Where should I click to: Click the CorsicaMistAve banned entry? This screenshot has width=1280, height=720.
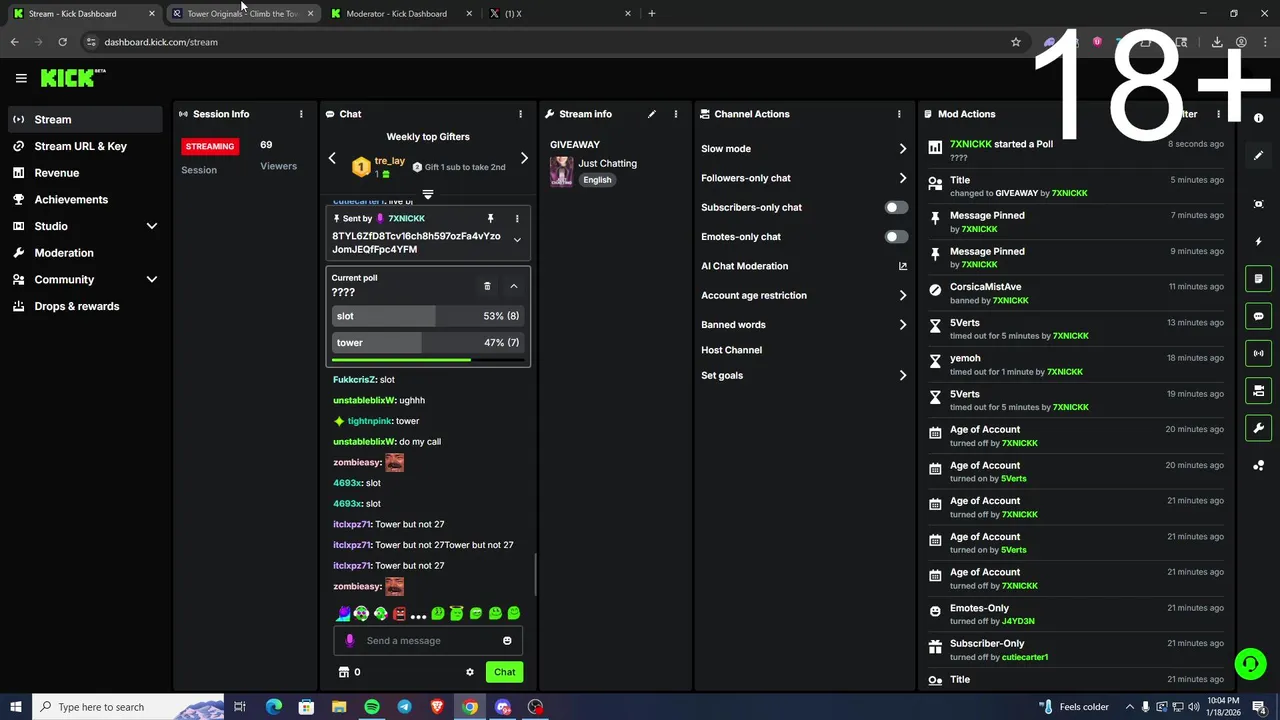[1076, 293]
